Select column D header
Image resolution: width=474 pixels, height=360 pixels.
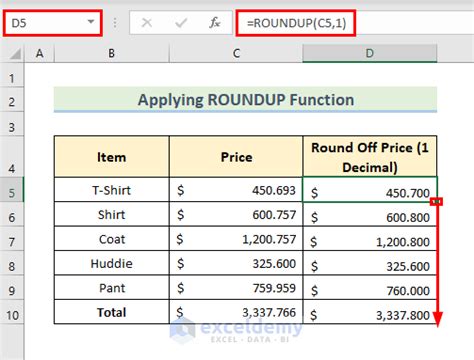[370, 53]
